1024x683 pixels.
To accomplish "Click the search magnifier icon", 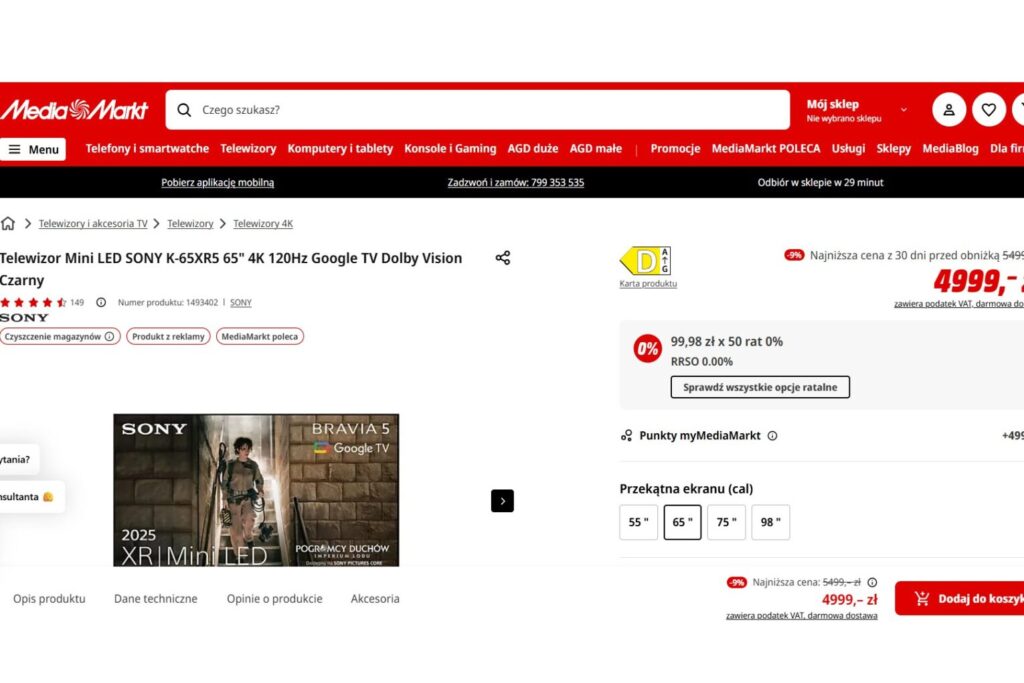I will coord(184,110).
